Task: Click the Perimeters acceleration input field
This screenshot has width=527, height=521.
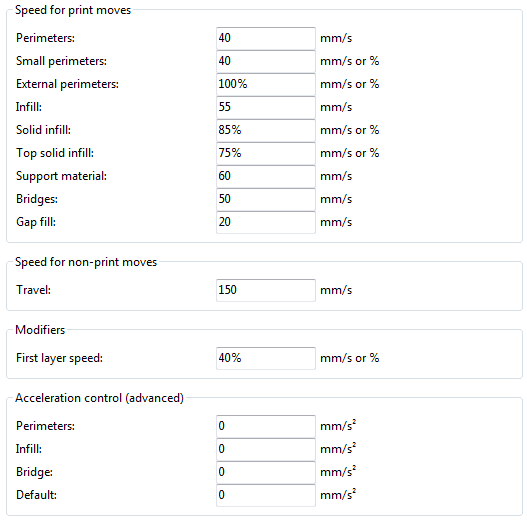Action: click(266, 426)
